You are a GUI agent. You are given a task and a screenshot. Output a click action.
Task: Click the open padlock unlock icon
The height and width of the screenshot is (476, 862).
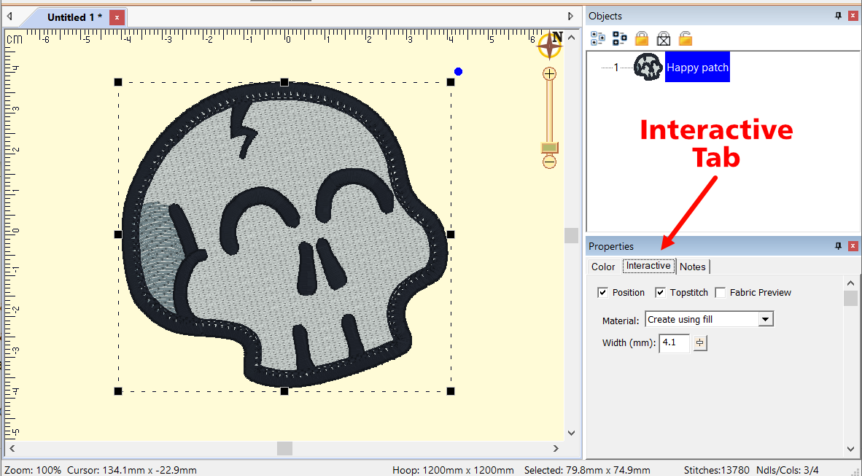click(685, 38)
